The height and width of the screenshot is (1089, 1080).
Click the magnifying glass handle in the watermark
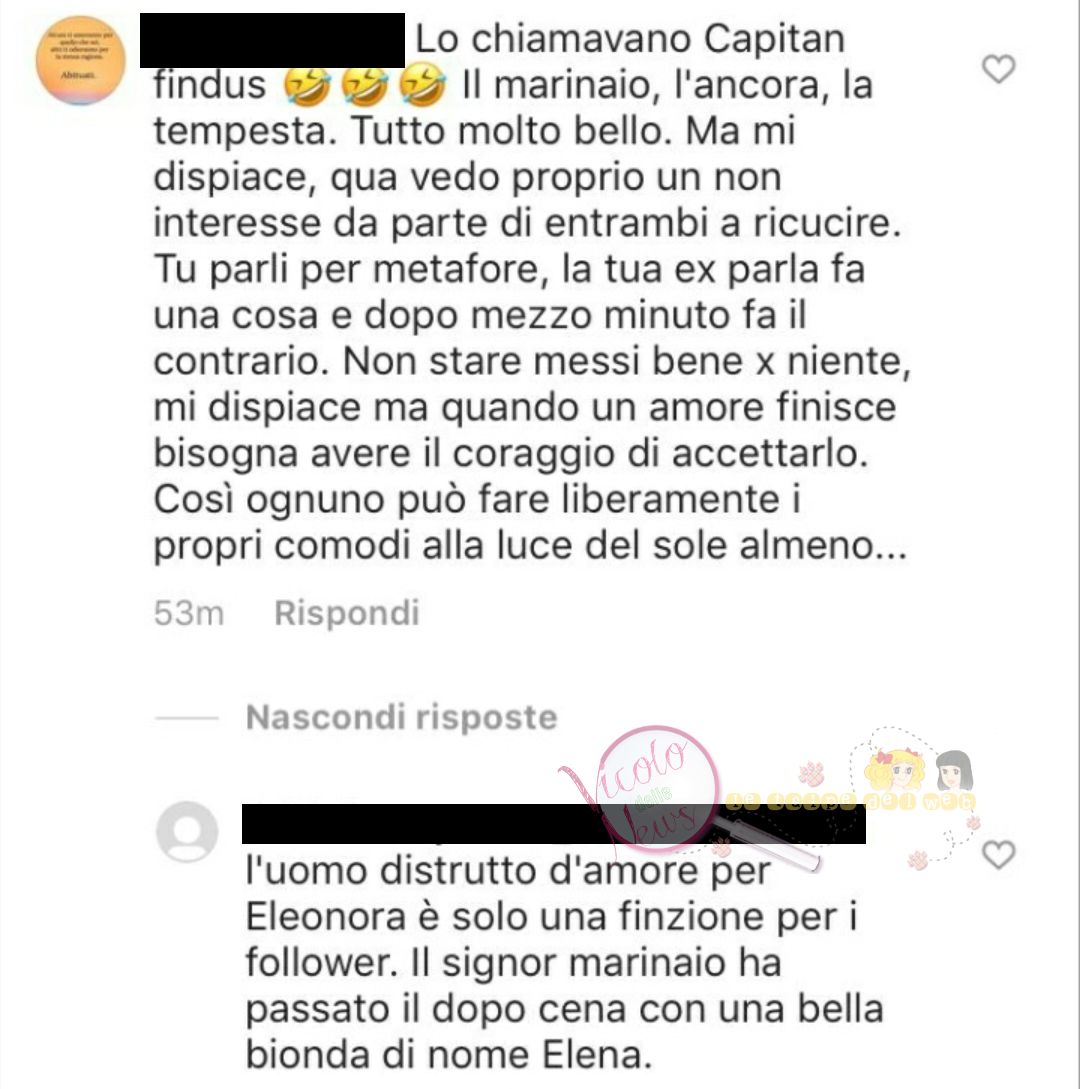pos(764,844)
